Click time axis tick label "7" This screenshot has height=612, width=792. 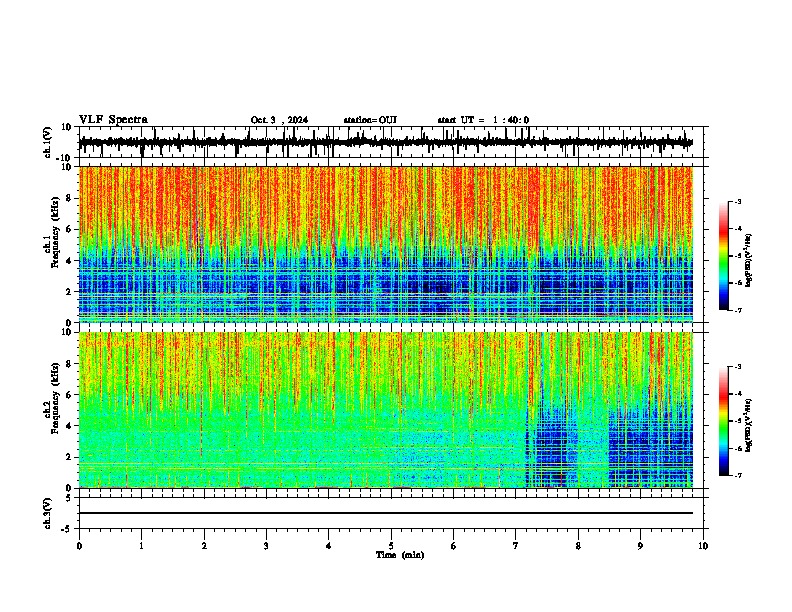pos(516,546)
